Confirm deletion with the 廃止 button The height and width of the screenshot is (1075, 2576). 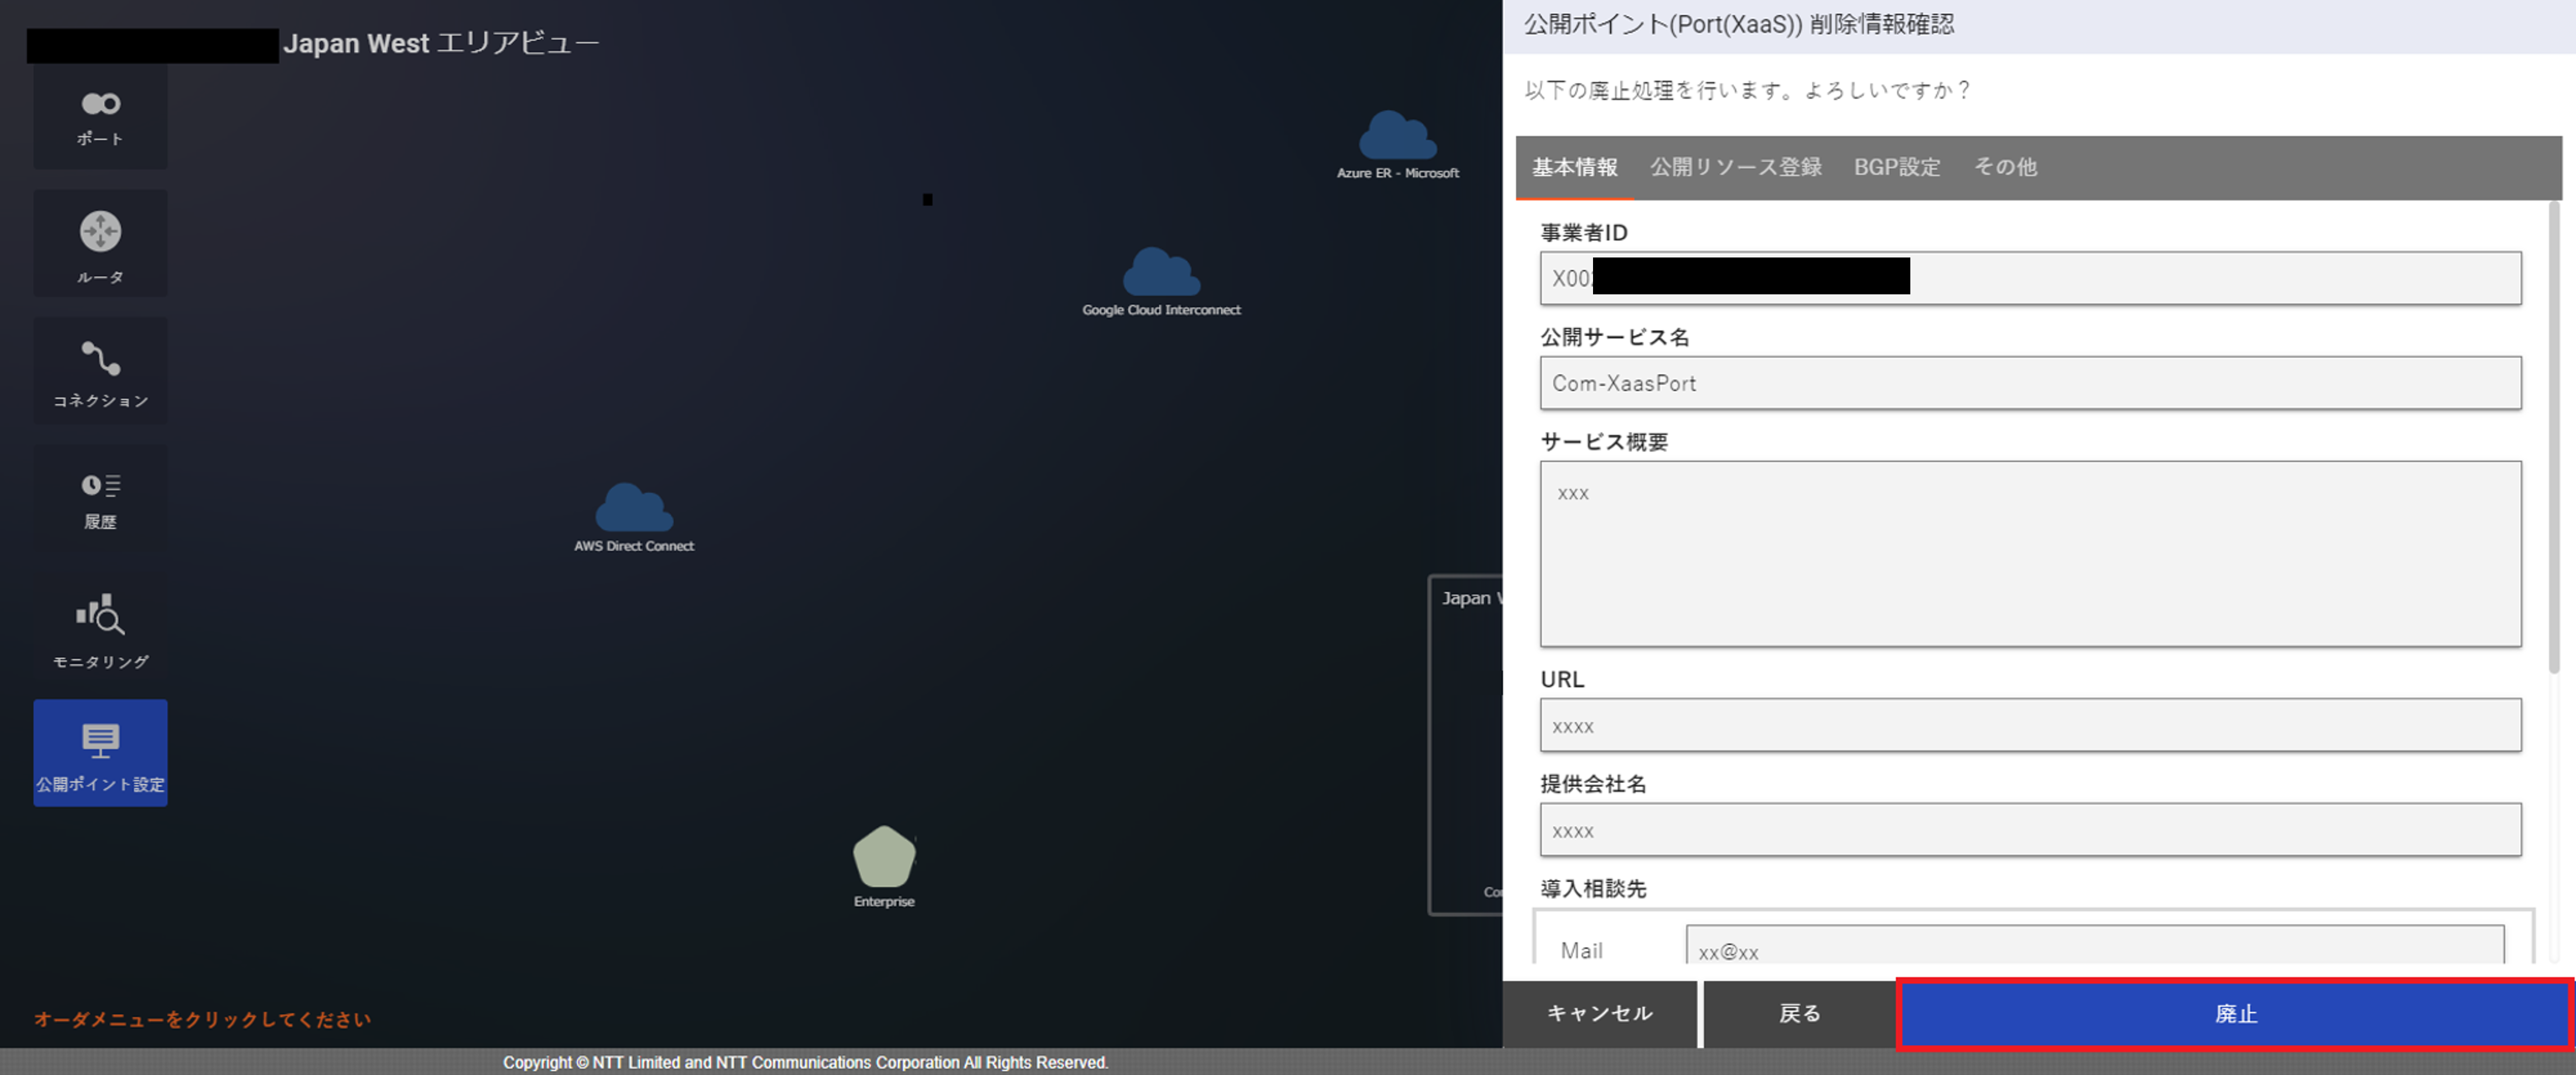click(x=2235, y=1013)
